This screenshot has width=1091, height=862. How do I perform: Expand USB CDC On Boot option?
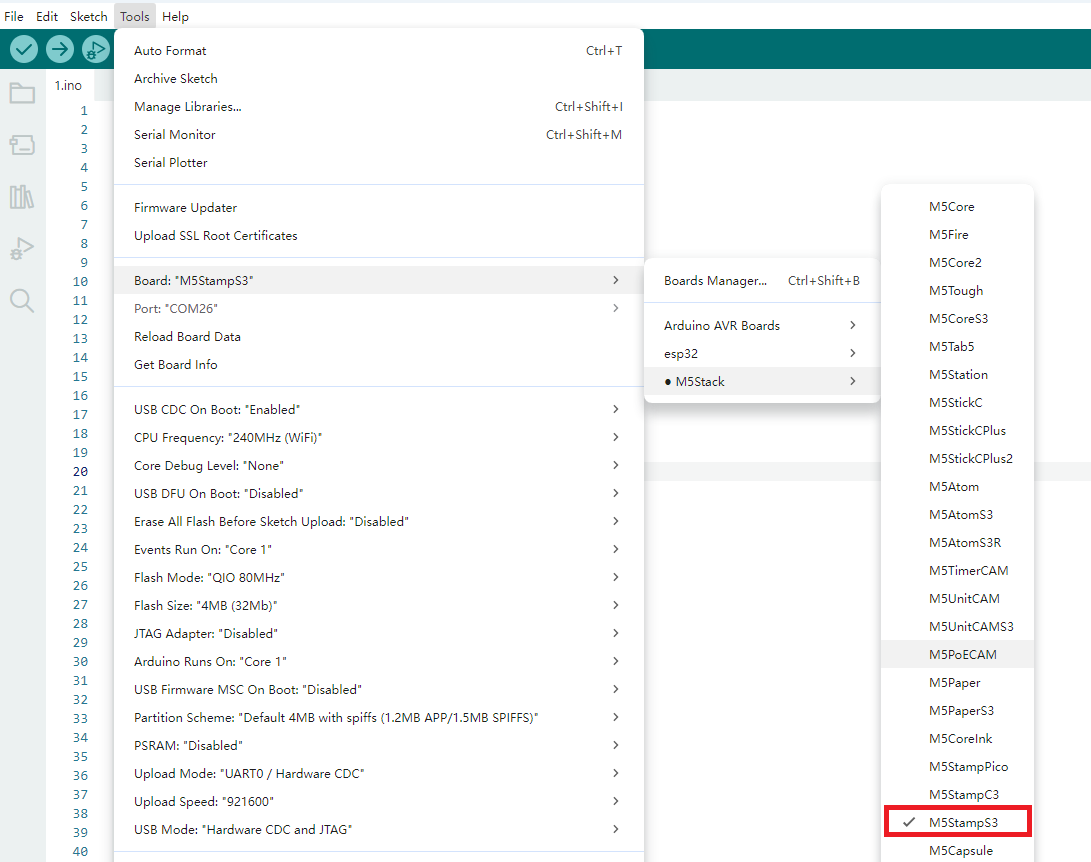tap(379, 409)
